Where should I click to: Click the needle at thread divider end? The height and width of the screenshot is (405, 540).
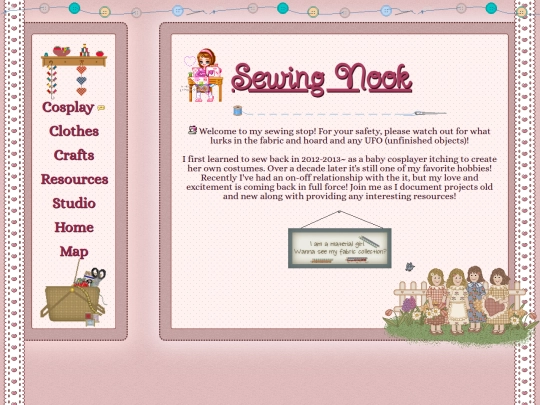(x=429, y=113)
